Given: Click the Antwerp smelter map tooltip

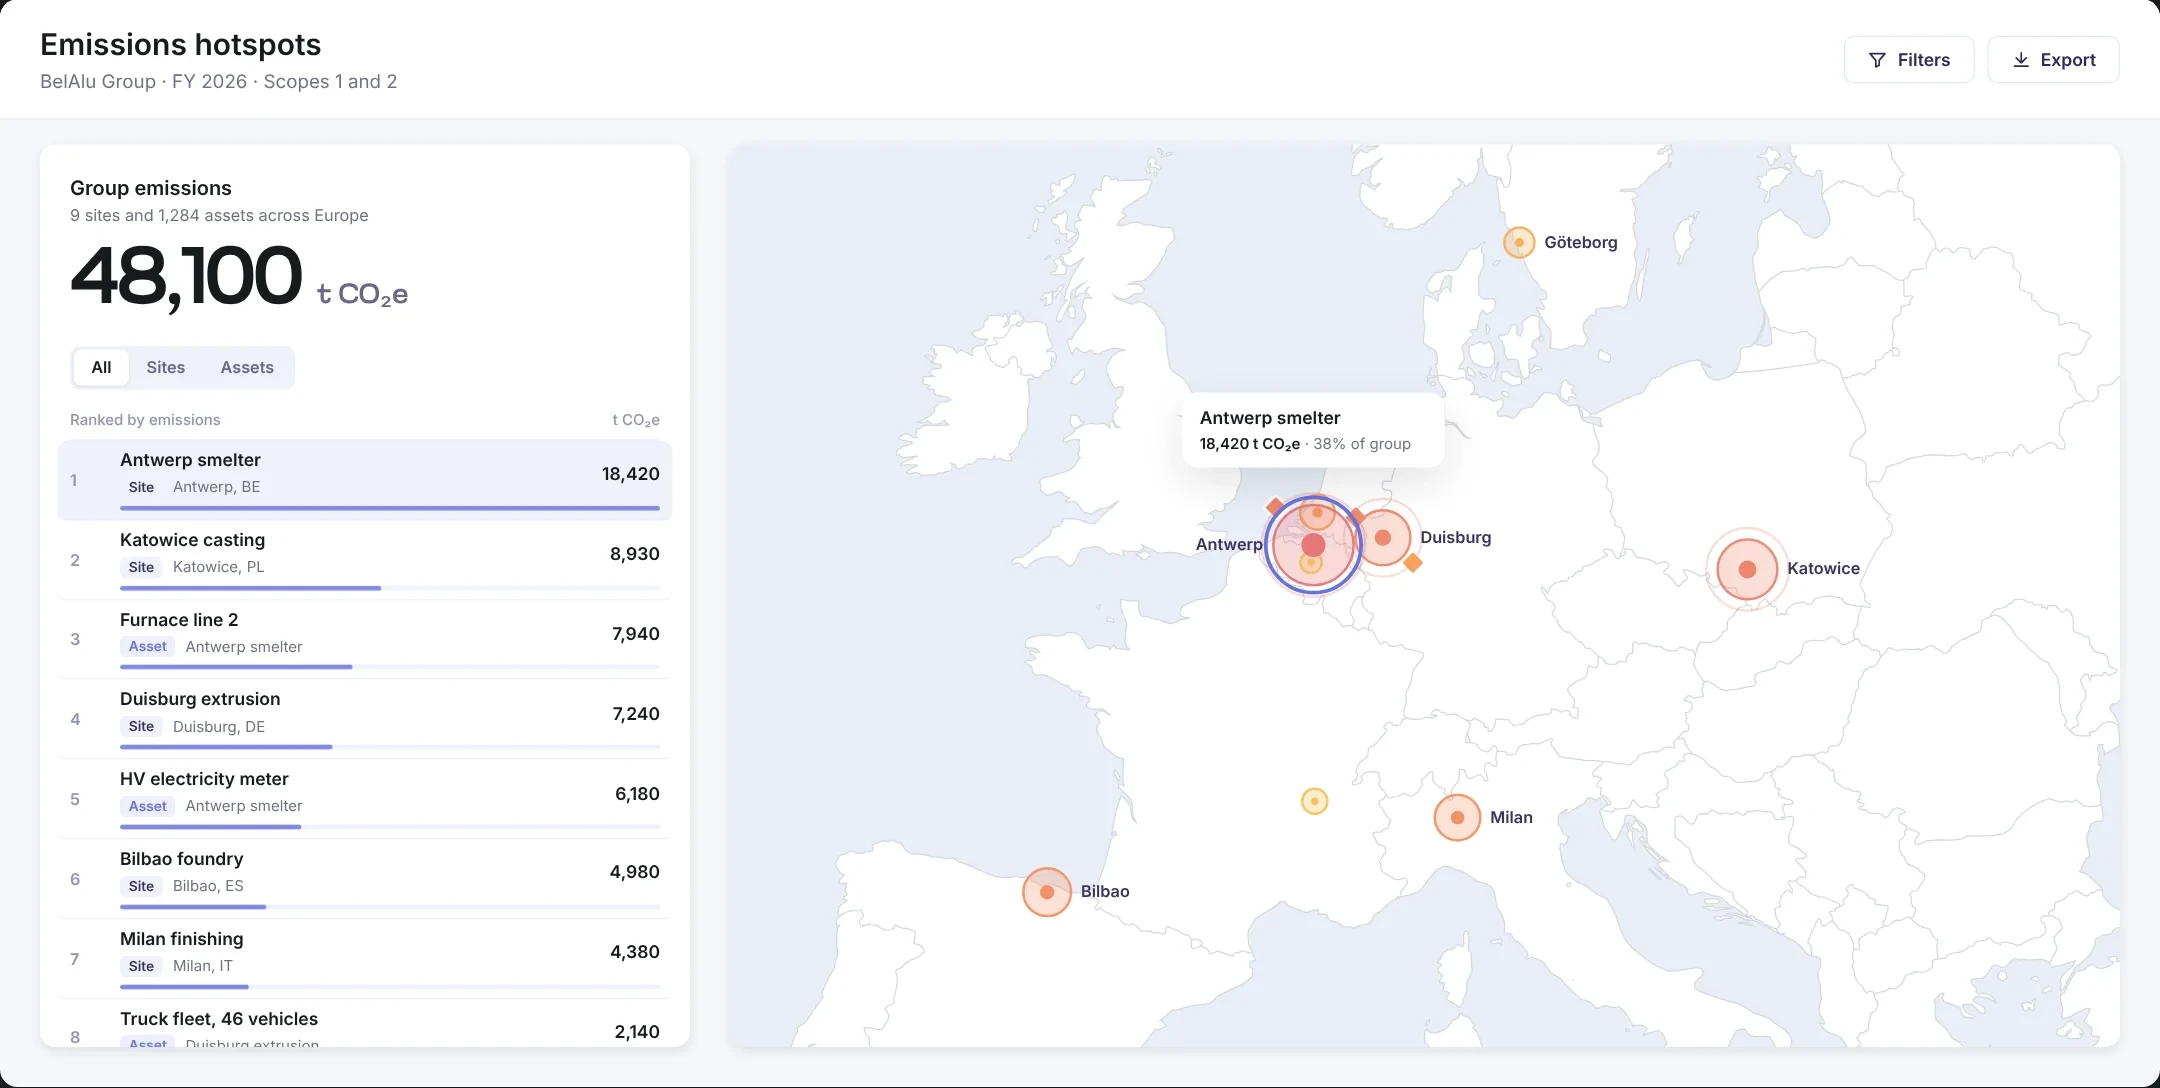Looking at the screenshot, I should pos(1313,430).
